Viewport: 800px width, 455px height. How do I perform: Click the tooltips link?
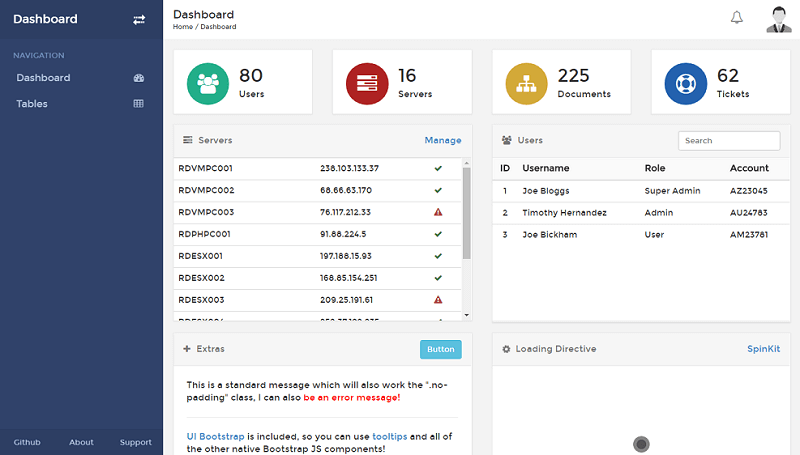(x=390, y=437)
